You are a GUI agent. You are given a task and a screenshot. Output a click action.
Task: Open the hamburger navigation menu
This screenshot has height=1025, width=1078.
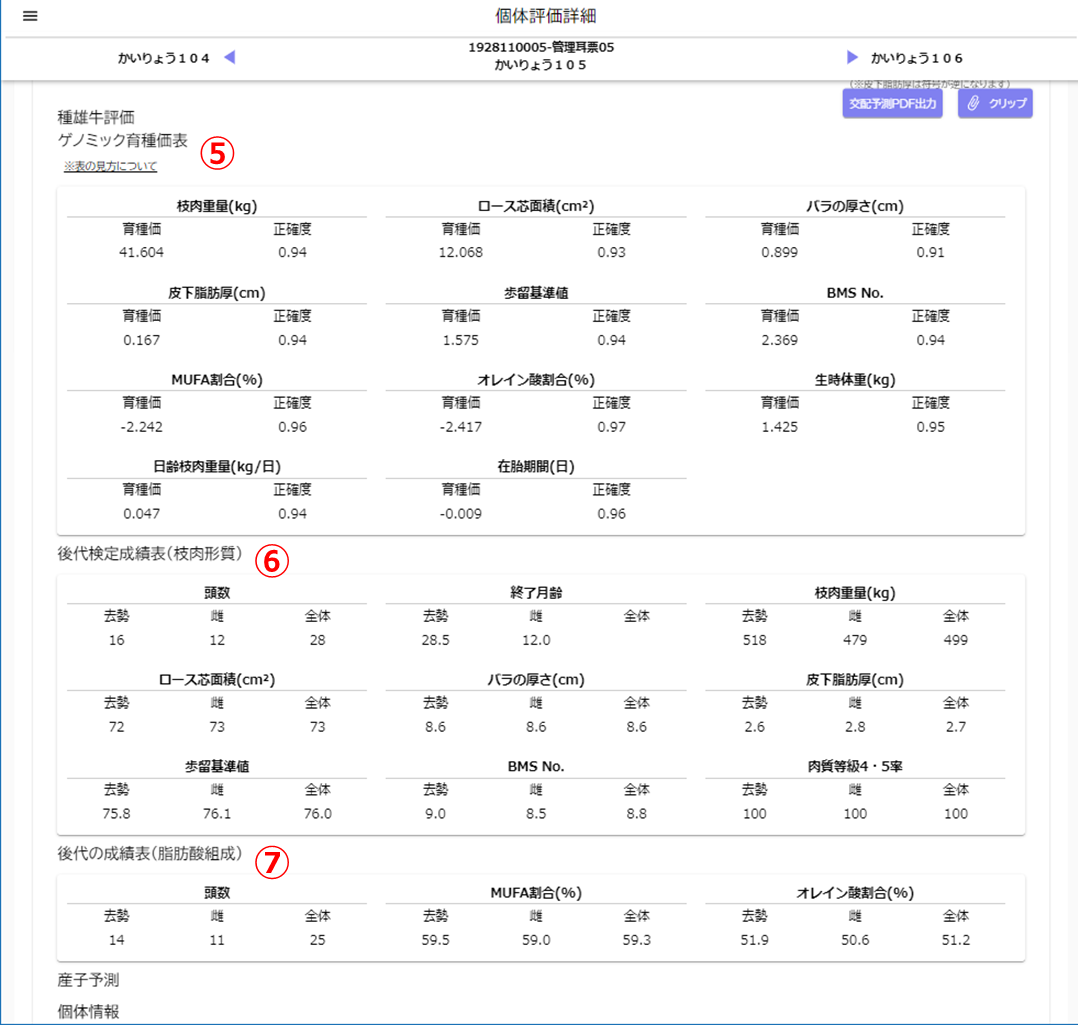pos(29,15)
